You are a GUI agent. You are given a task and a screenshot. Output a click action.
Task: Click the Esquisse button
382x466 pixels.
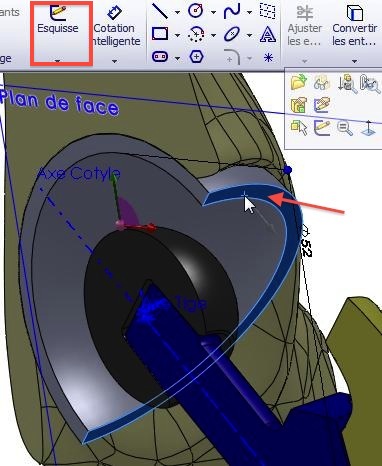point(58,19)
